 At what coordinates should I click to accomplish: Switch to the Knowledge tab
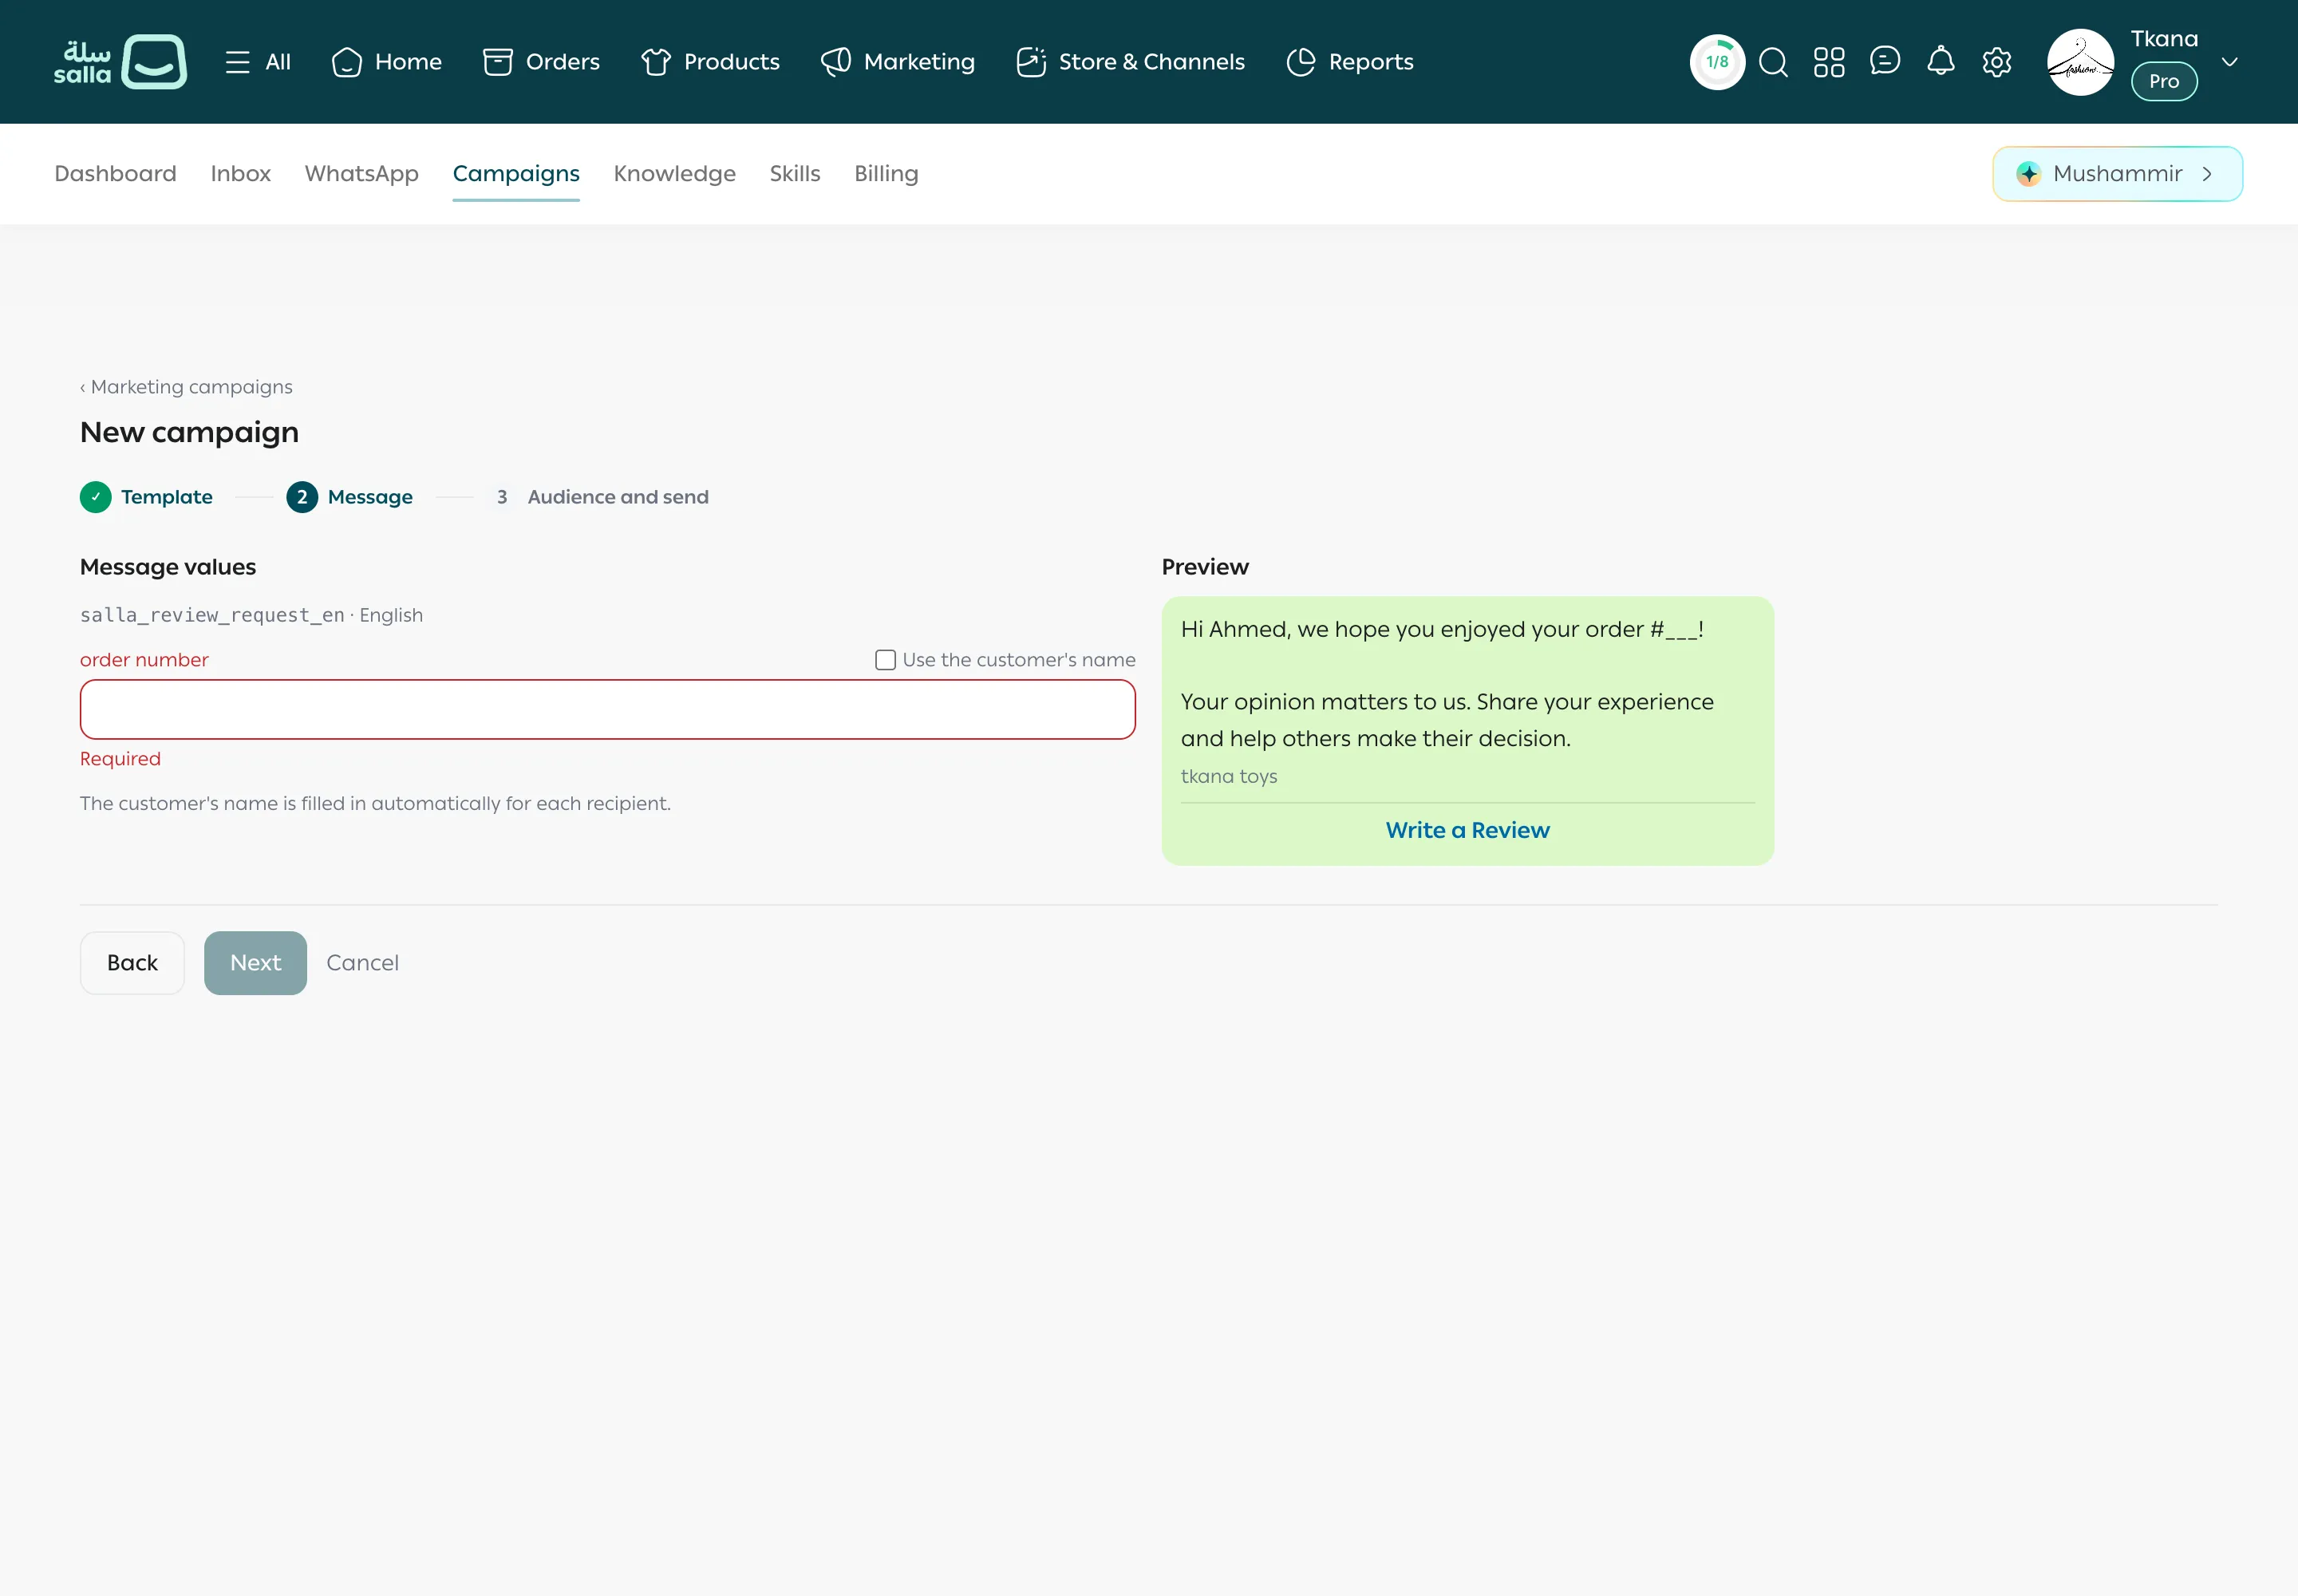tap(675, 174)
